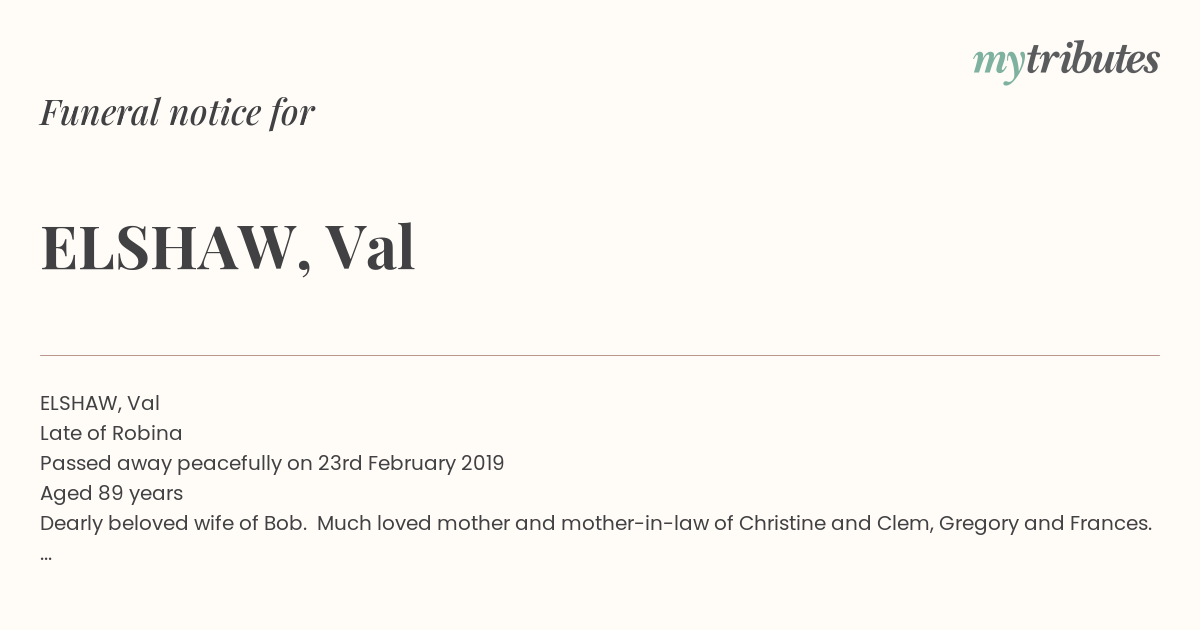Click the 'tributes' part of the logo
1200x630 pixels.
(x=1092, y=59)
